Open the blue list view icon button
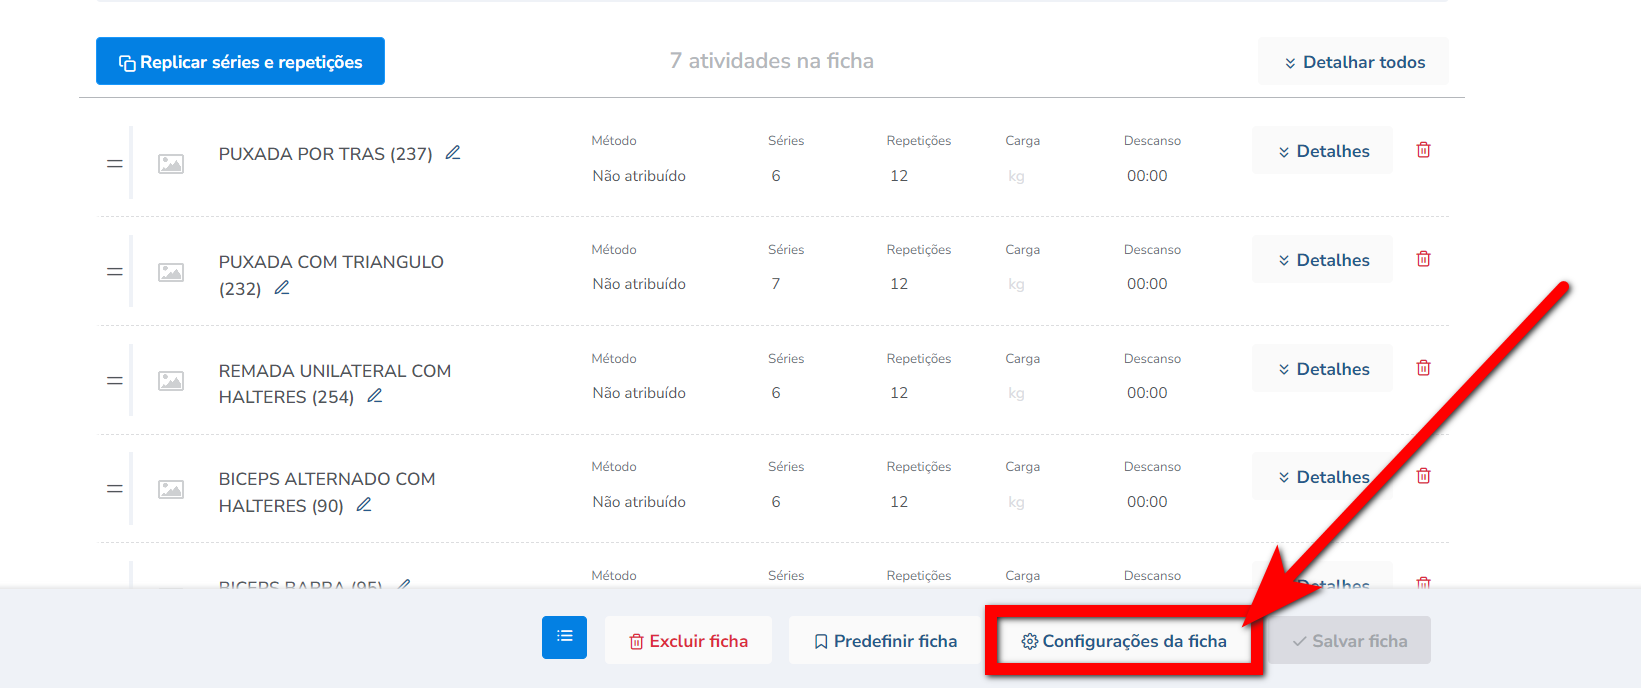The width and height of the screenshot is (1641, 688). click(x=564, y=637)
